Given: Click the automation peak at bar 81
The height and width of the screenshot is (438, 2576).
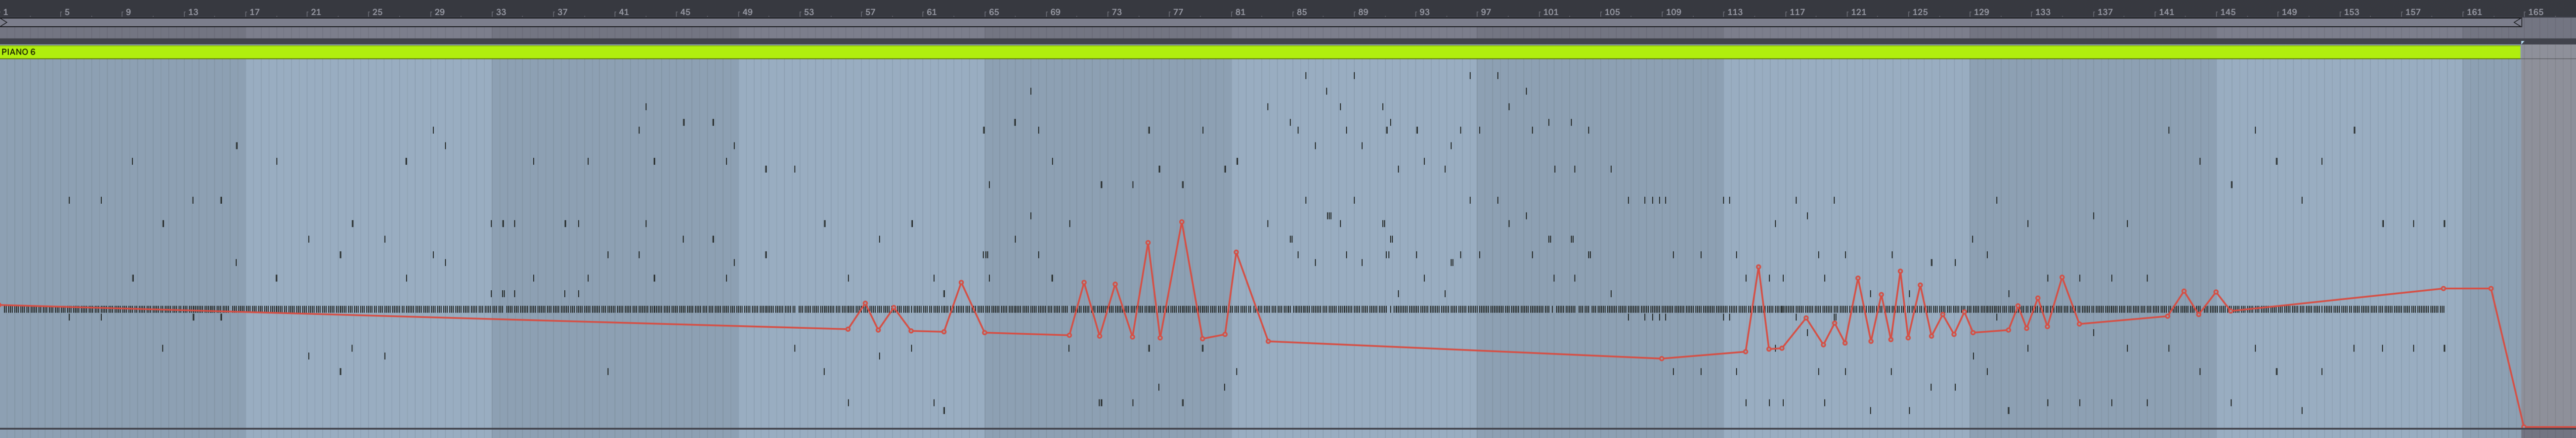Looking at the screenshot, I should [x=1237, y=252].
